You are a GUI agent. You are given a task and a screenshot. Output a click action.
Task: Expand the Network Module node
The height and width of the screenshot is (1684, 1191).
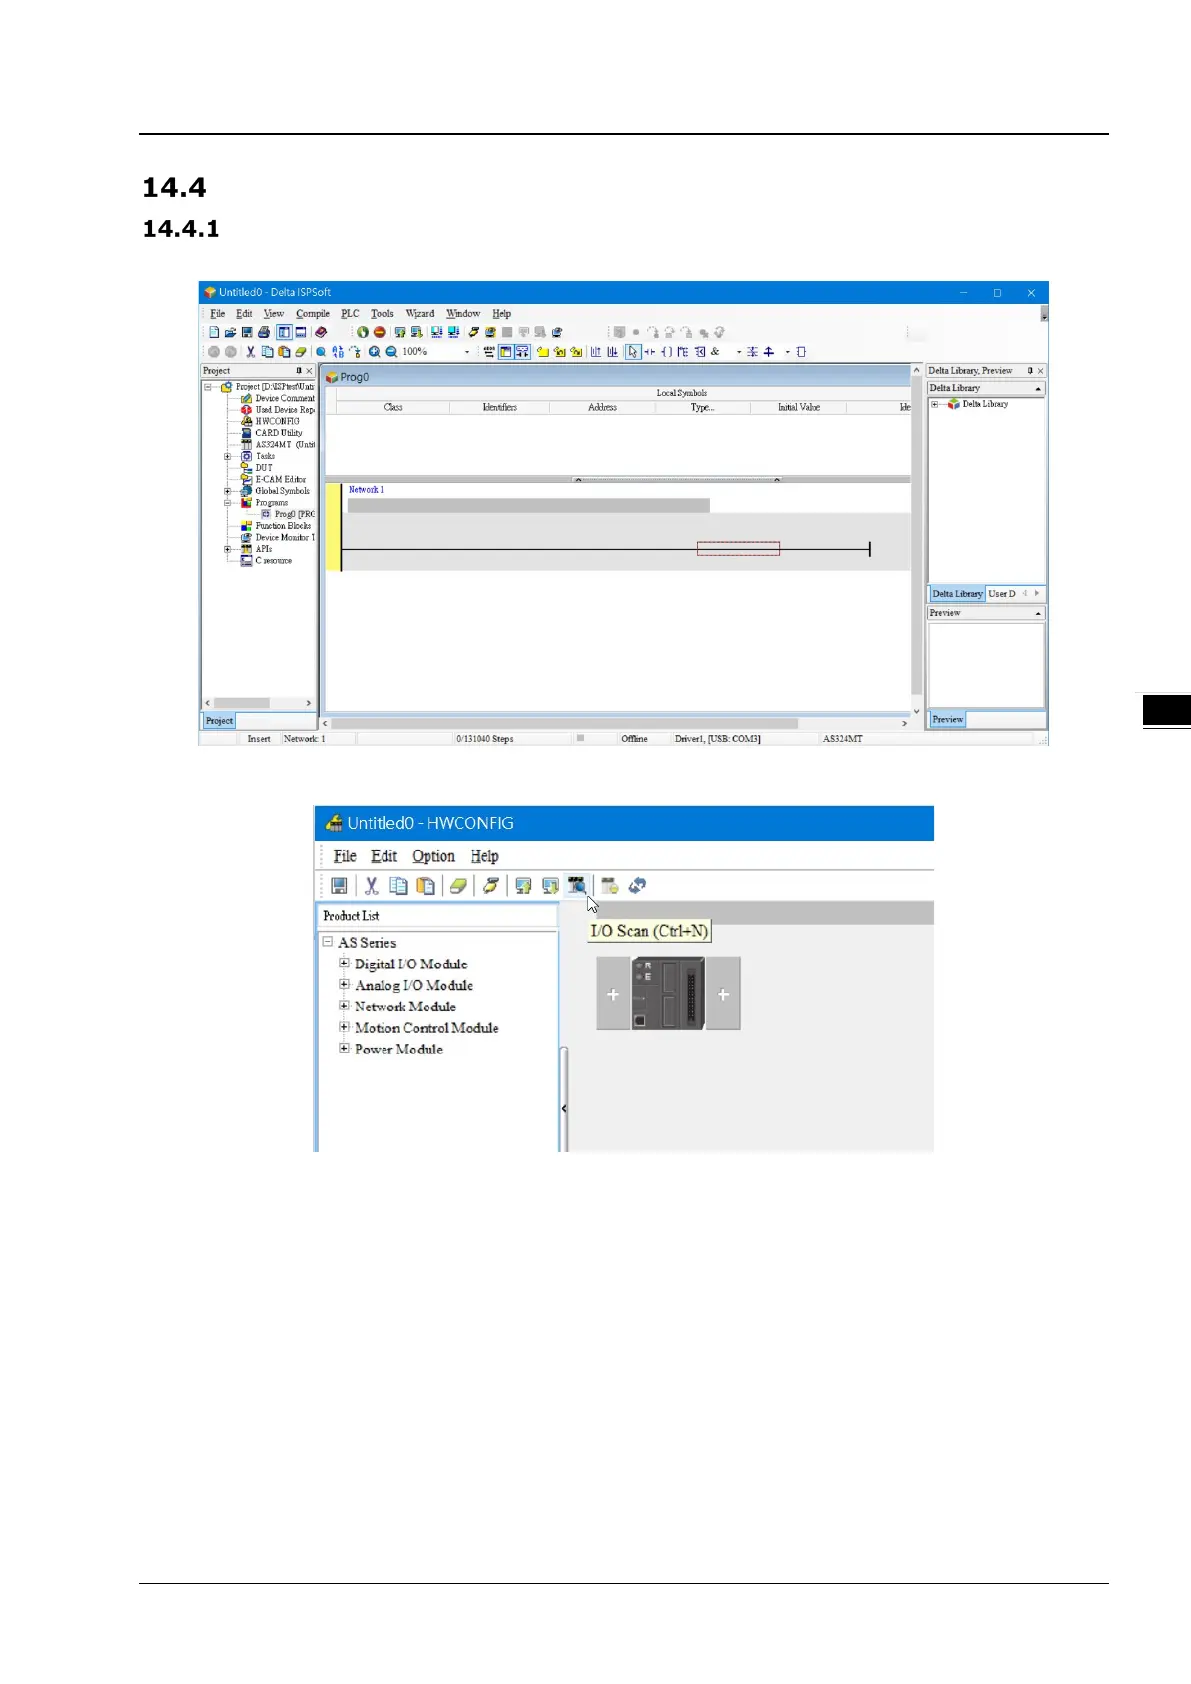pos(344,1006)
